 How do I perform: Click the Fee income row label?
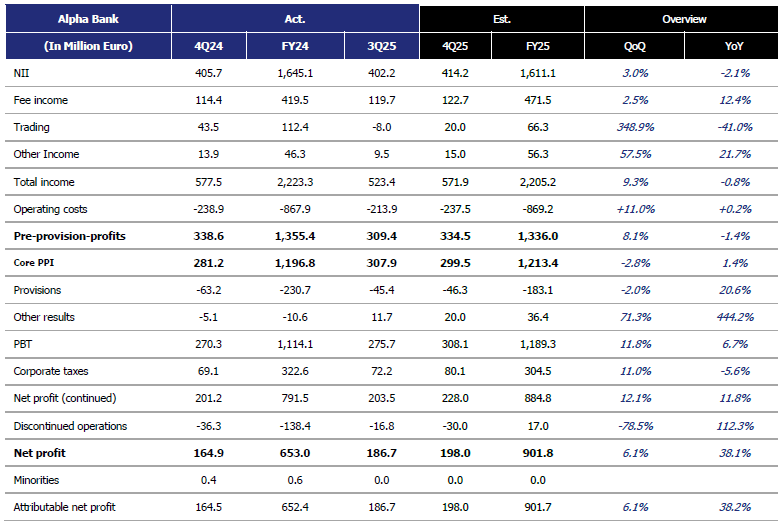click(x=40, y=100)
